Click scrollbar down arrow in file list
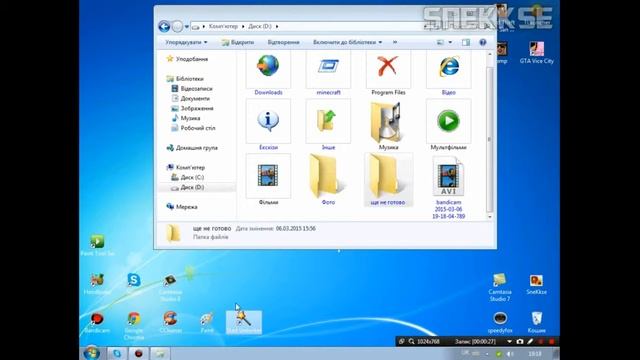Viewport: 640px width, 360px height. pos(490,217)
